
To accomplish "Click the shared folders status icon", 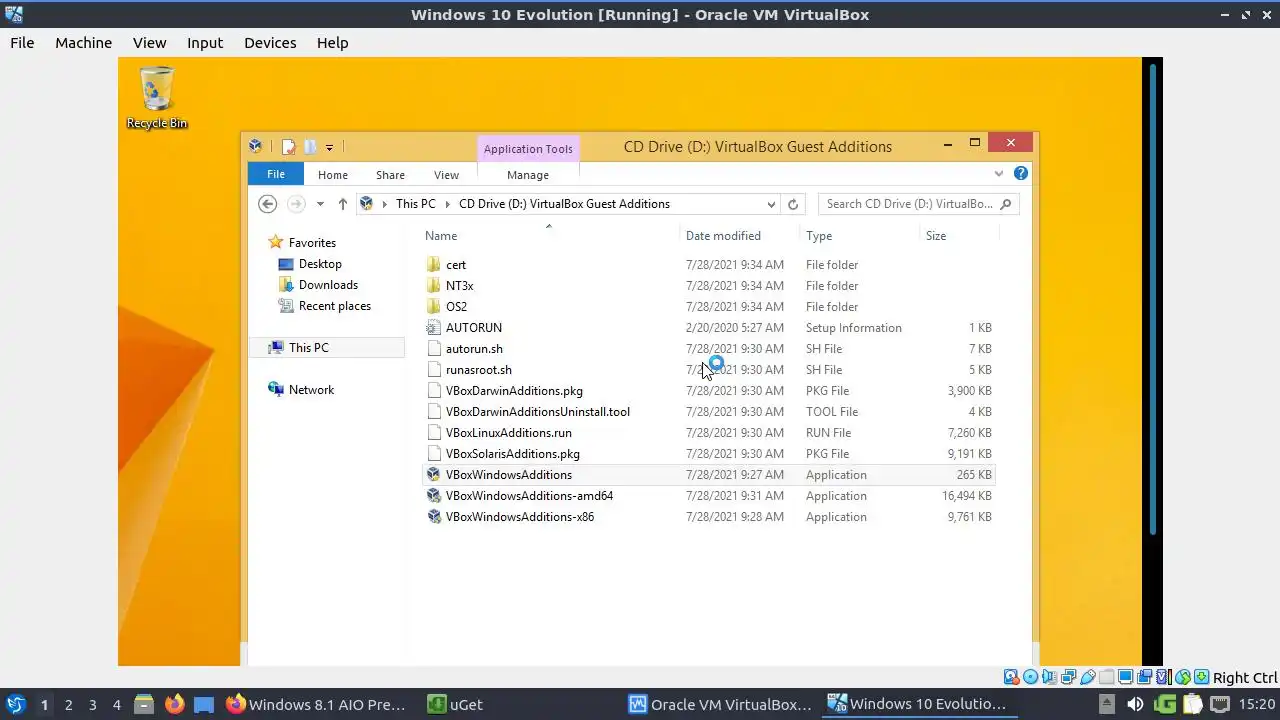I will click(x=1106, y=677).
